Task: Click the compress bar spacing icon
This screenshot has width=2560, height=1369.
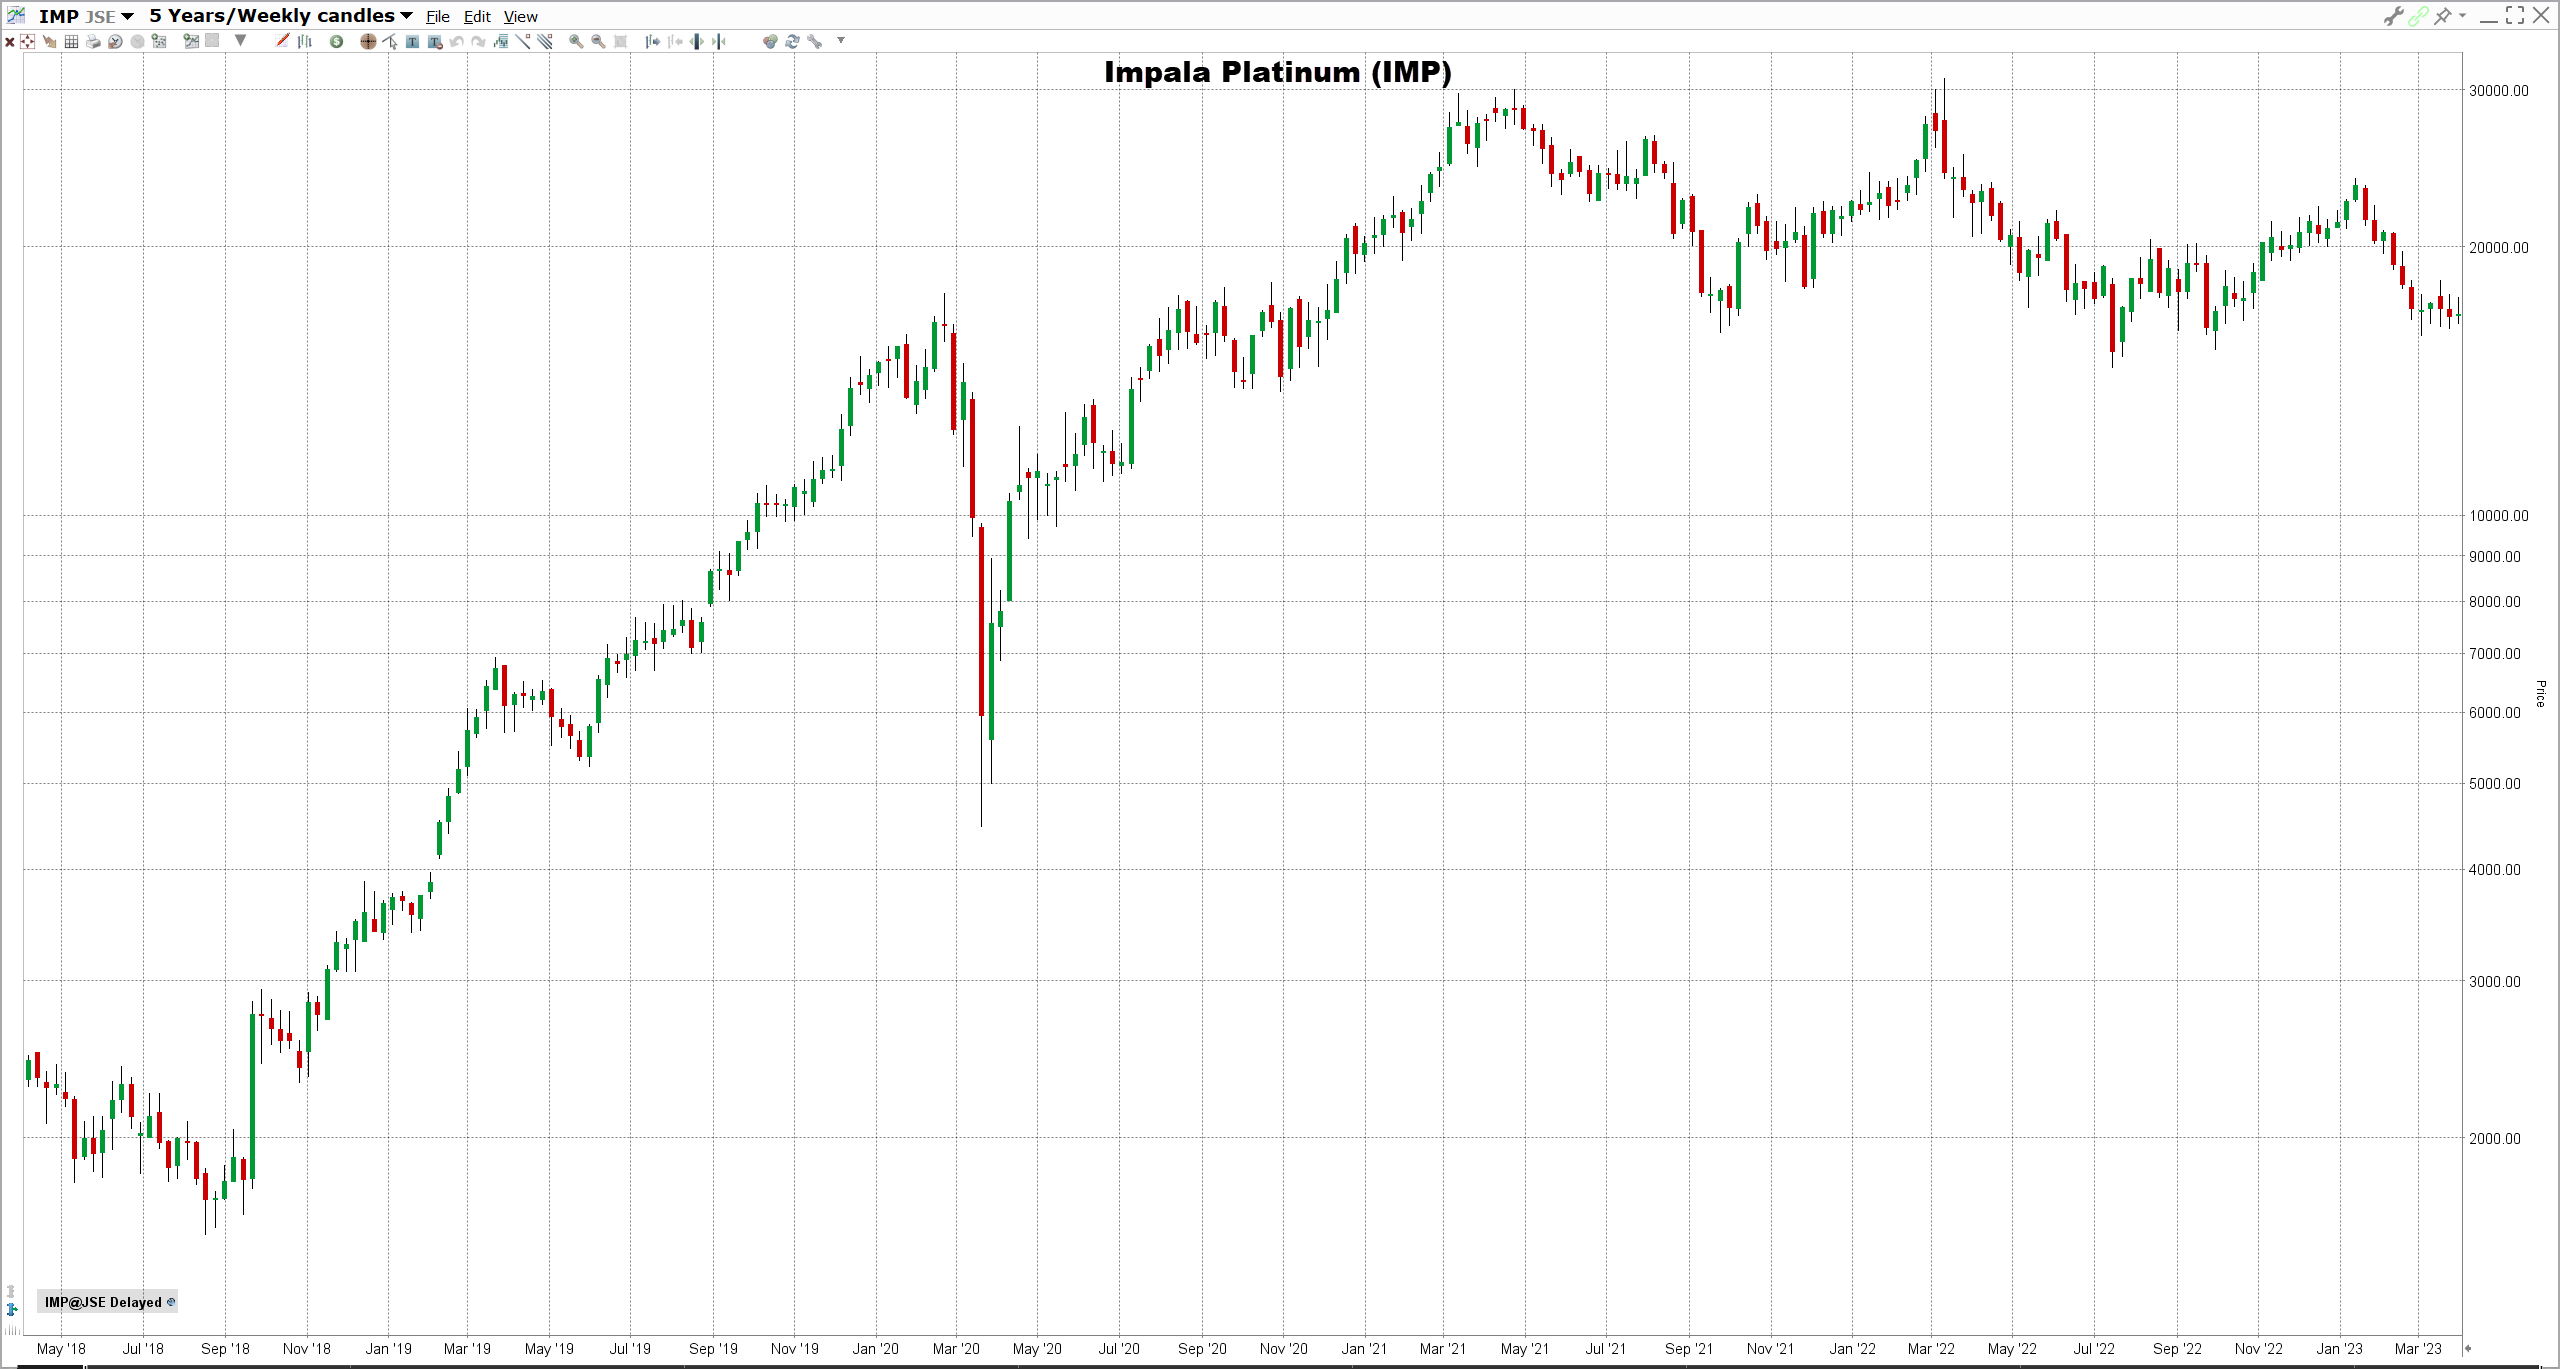Action: coord(719,41)
